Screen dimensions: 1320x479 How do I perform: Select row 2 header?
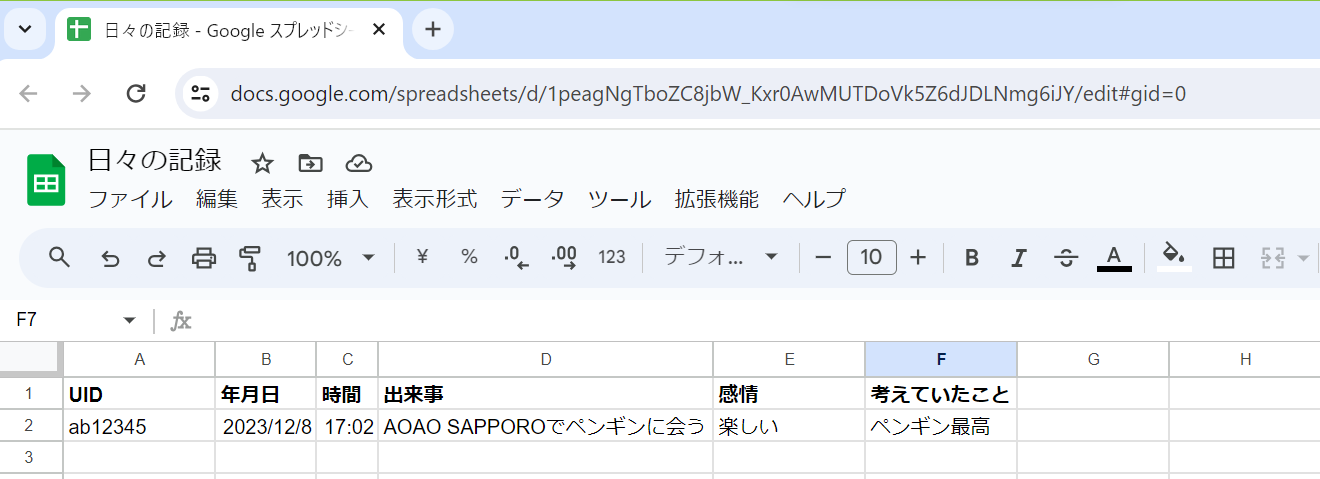click(x=31, y=426)
